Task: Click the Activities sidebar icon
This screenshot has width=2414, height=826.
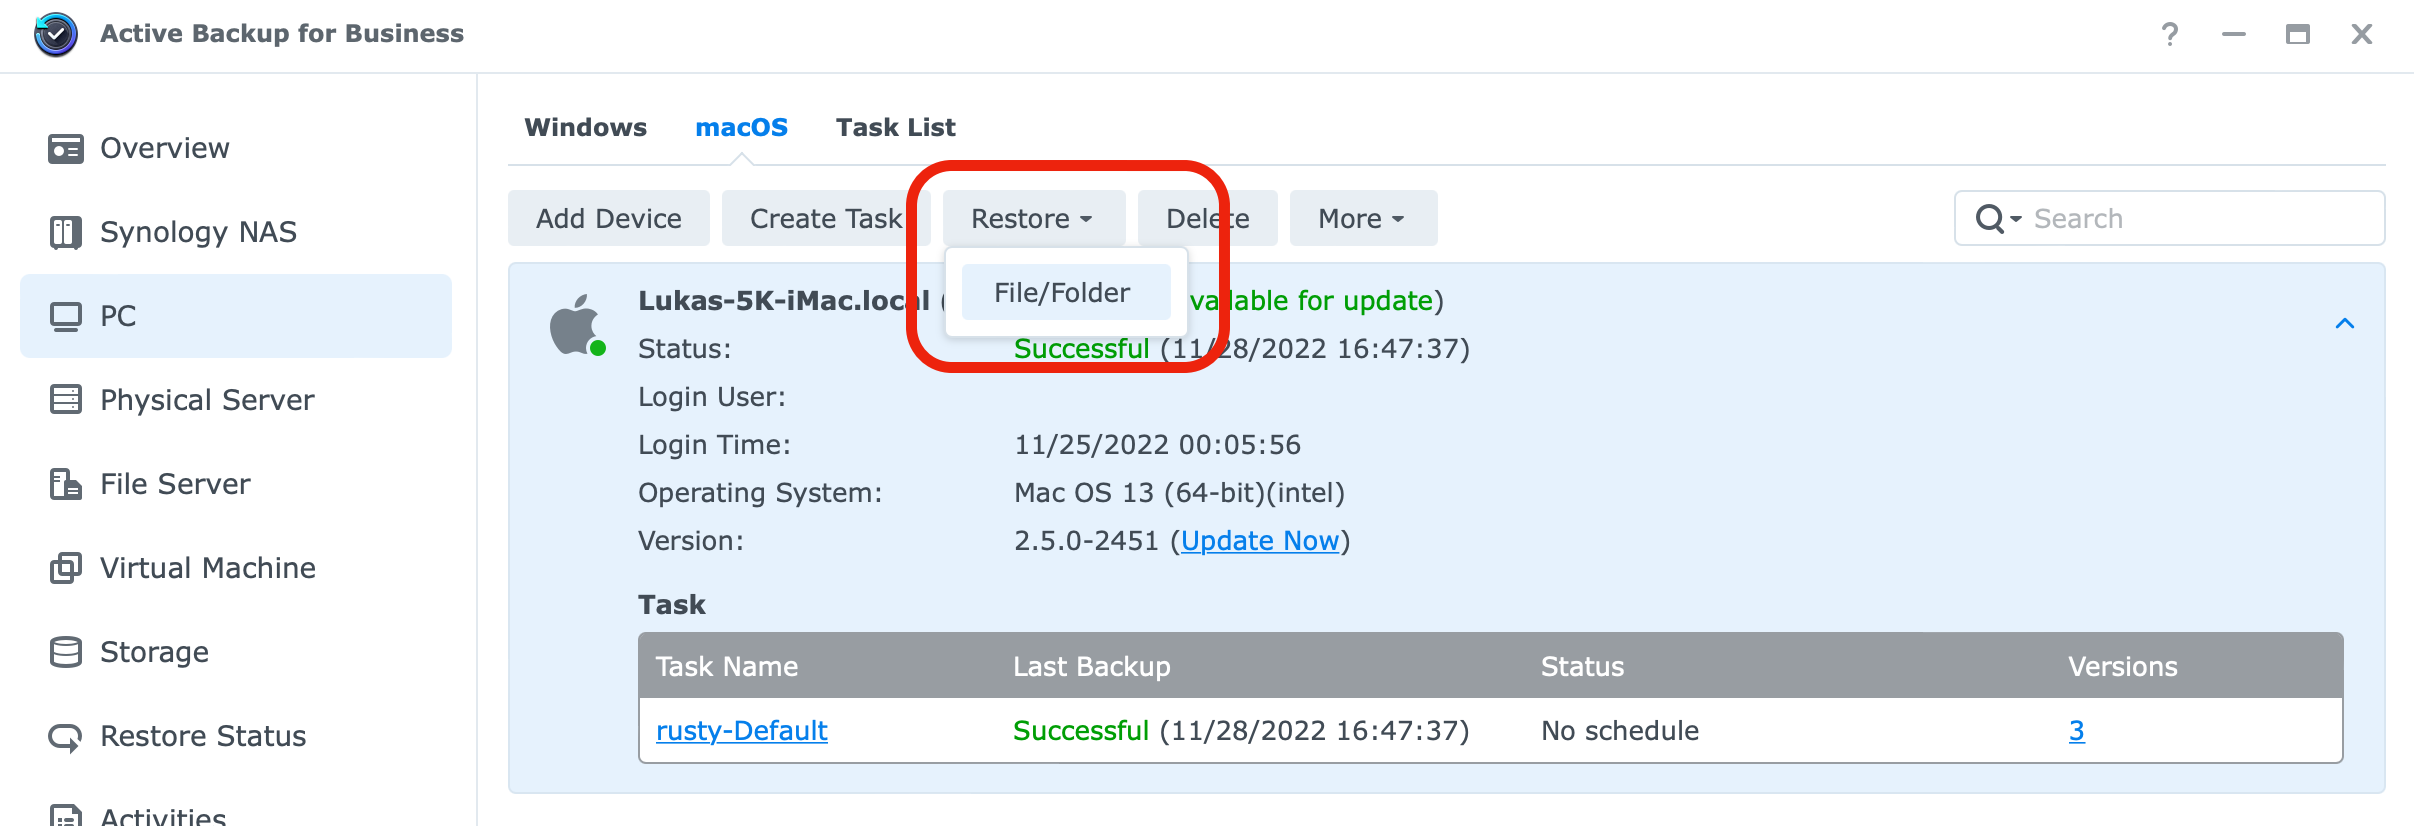Action: pos(66,815)
